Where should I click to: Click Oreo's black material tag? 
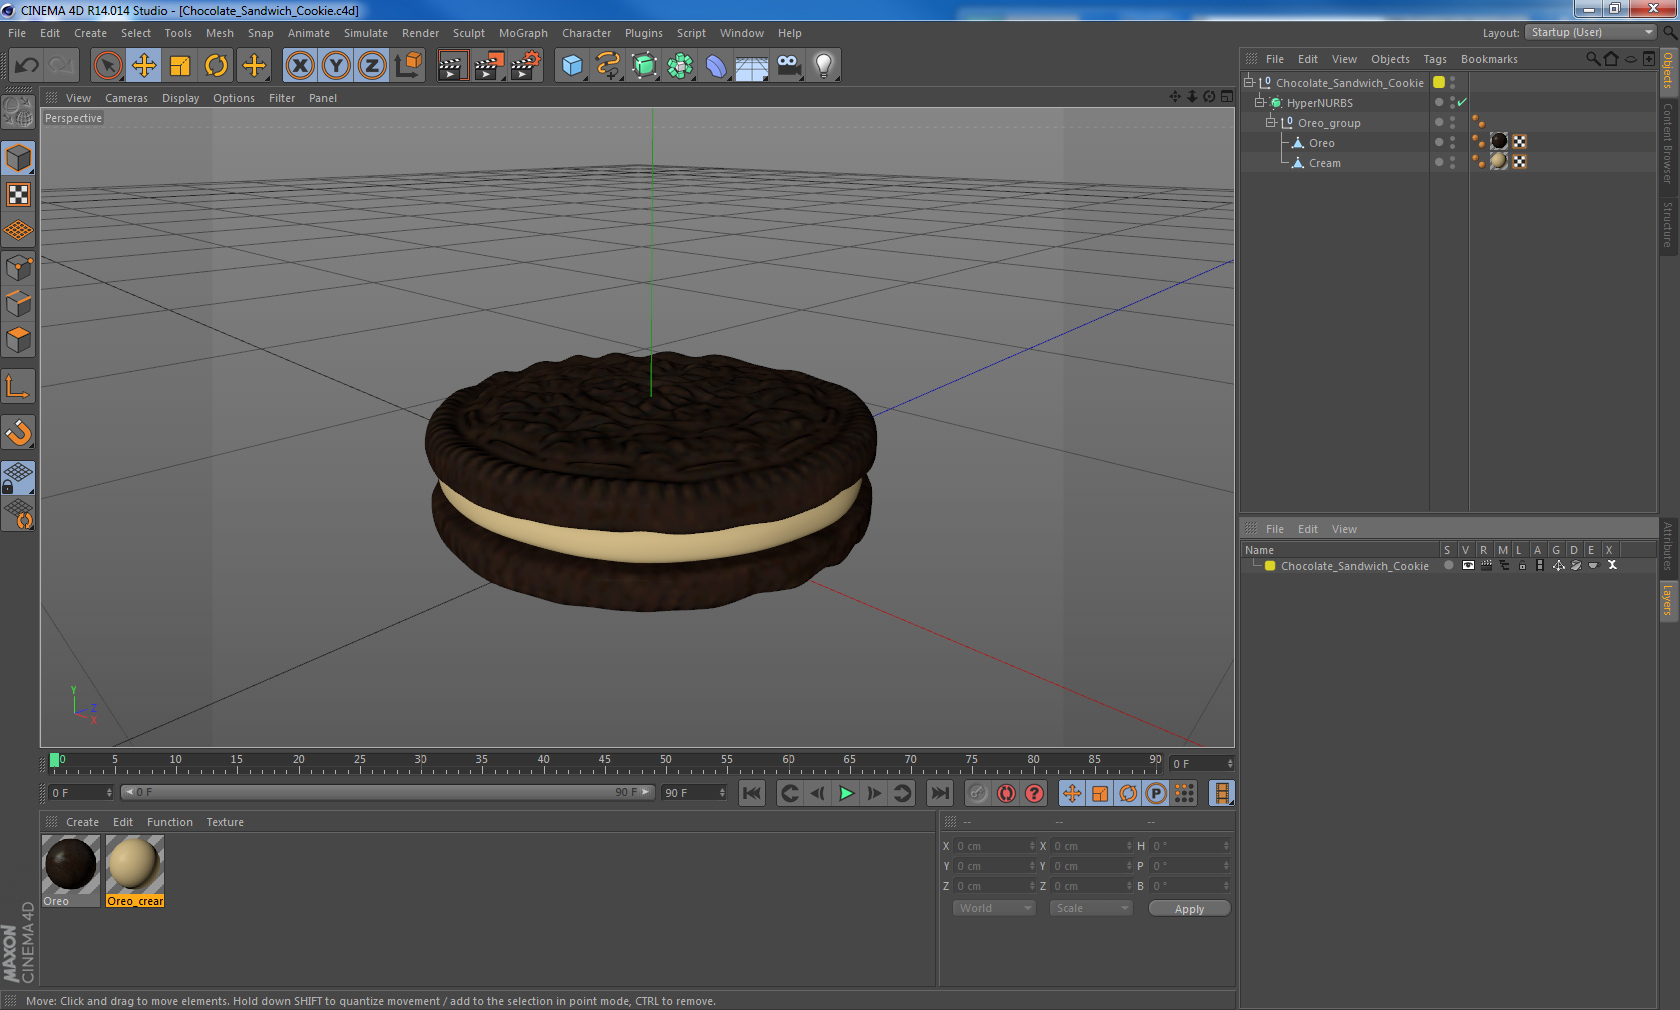[x=1499, y=141]
